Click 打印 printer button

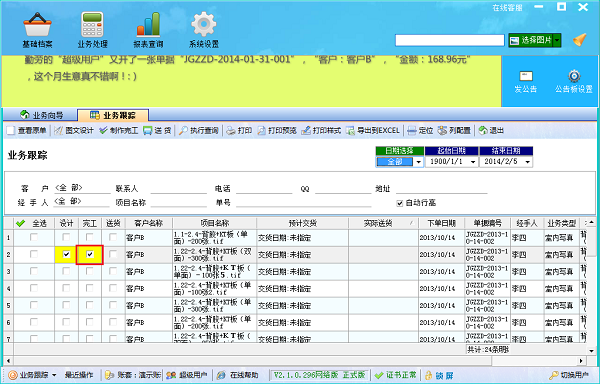pos(239,130)
